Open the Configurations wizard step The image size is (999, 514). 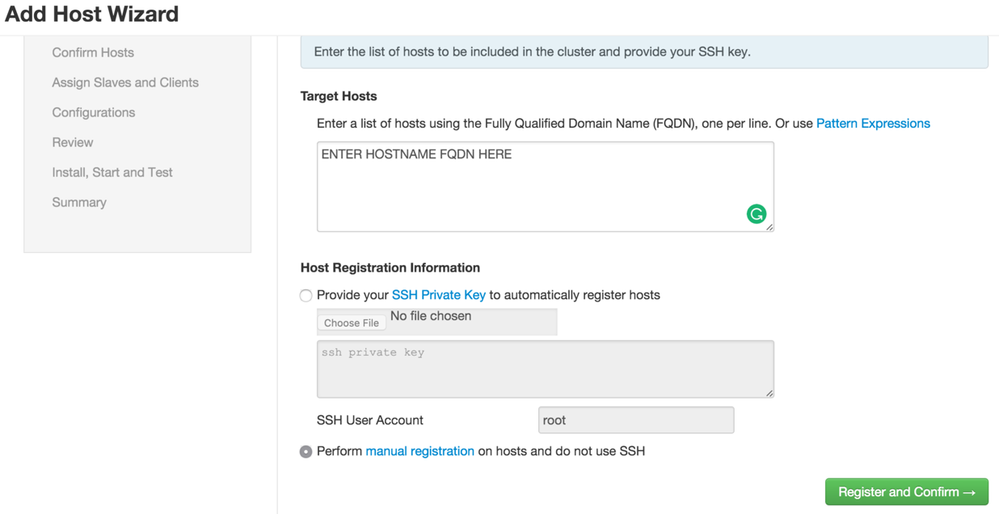[x=93, y=112]
